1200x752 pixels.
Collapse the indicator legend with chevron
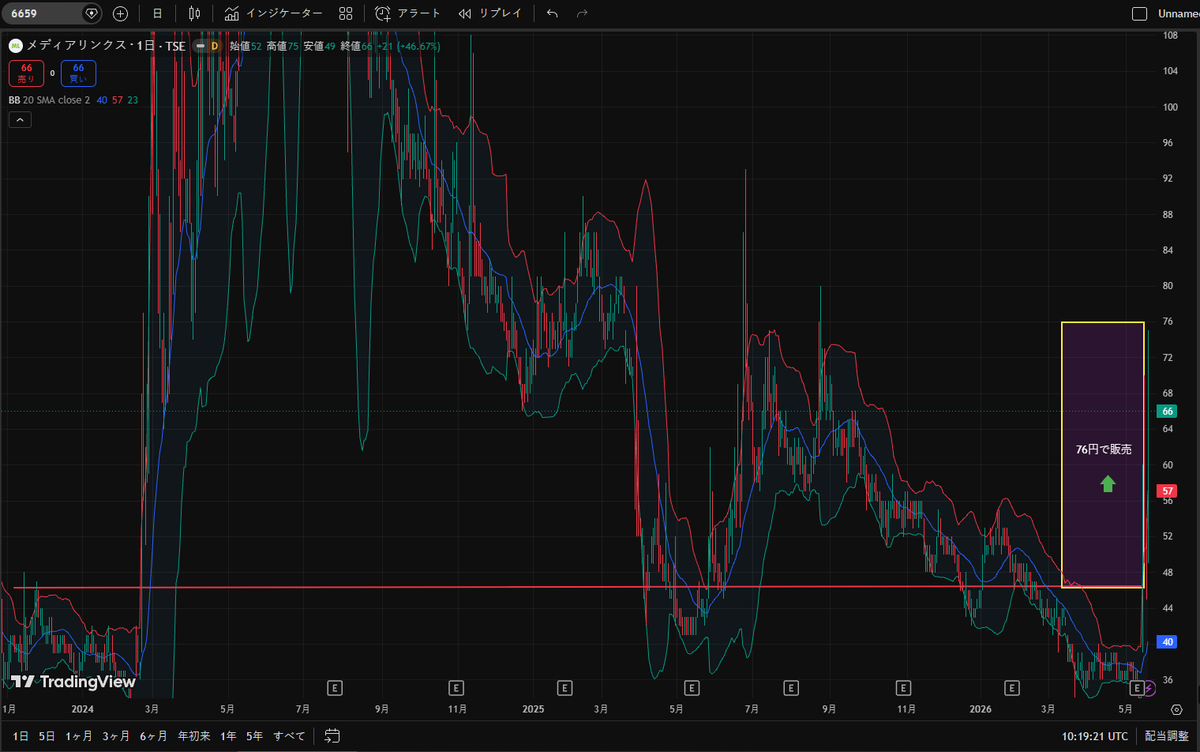coord(20,120)
